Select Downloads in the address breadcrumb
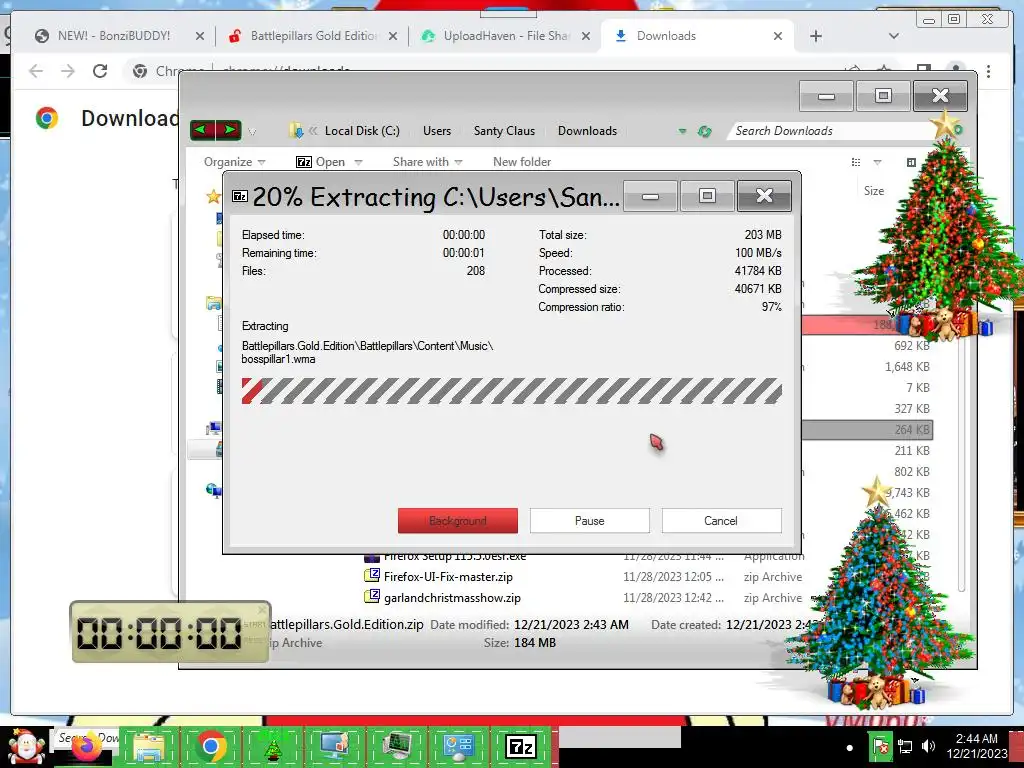Screen dimensions: 1024x768 587,131
